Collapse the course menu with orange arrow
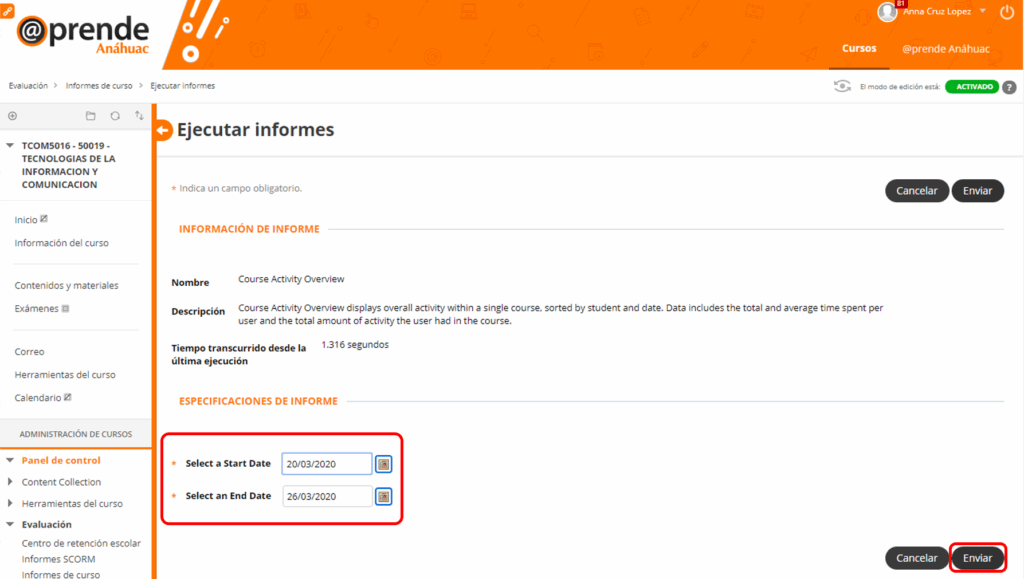This screenshot has height=579, width=1024. tap(164, 130)
